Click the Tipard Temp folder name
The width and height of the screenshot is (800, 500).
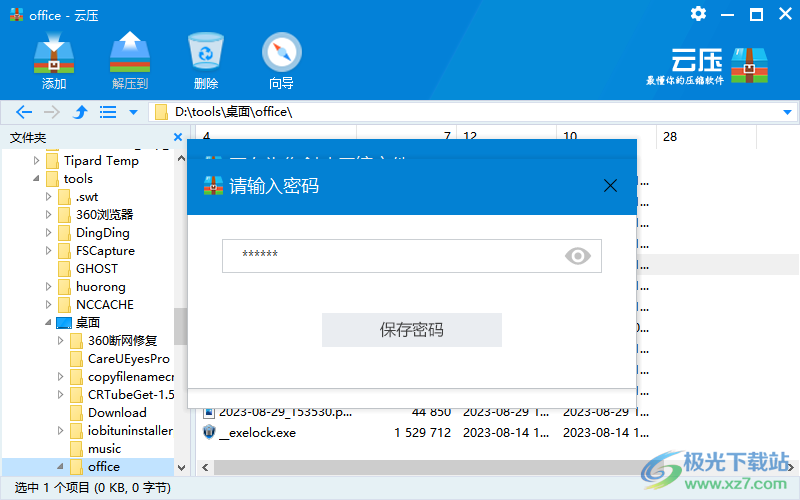101,161
